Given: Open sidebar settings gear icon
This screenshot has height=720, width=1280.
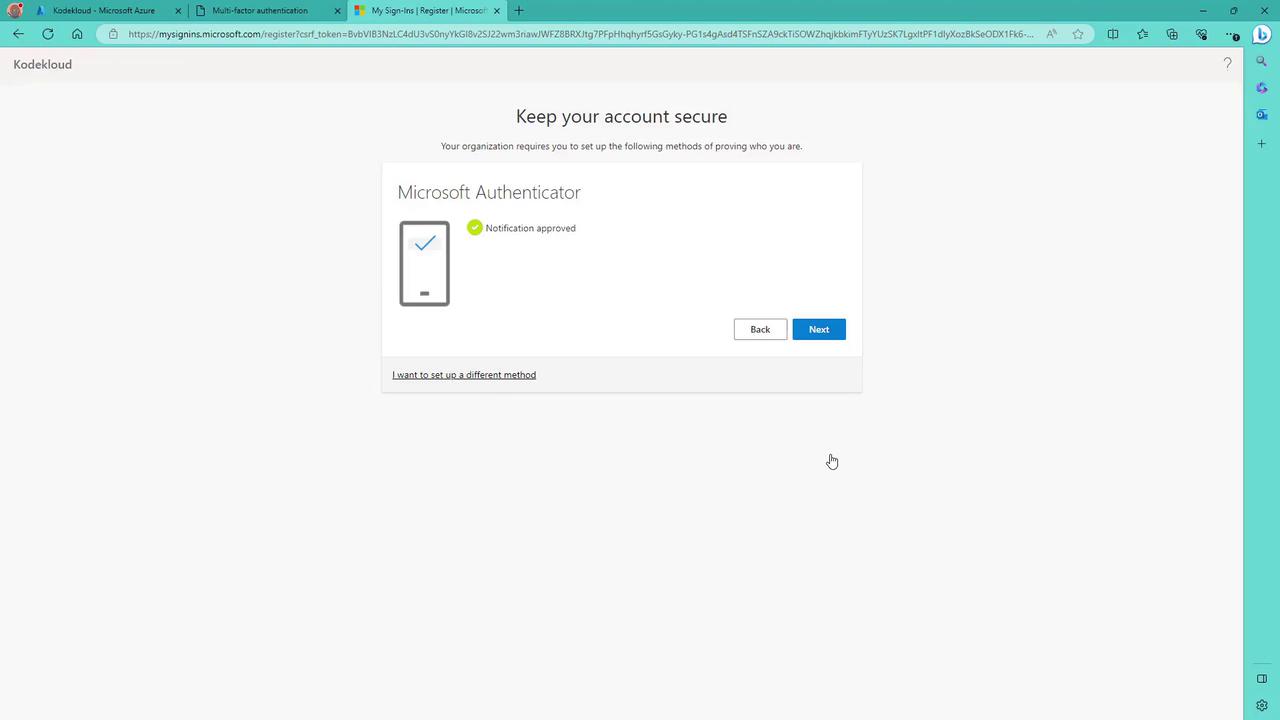Looking at the screenshot, I should pos(1262,705).
